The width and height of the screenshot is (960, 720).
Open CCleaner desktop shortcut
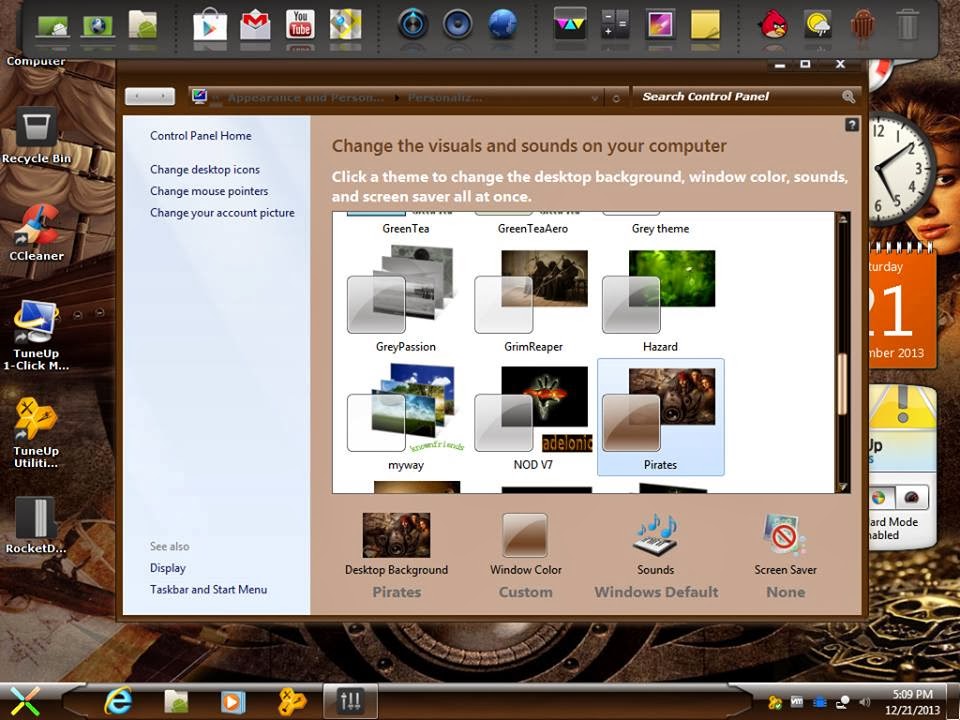pyautogui.click(x=36, y=233)
